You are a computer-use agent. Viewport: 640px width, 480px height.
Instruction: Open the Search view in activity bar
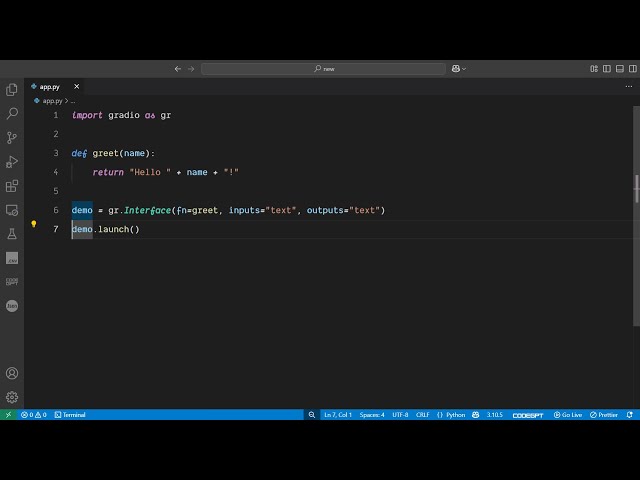(12, 113)
